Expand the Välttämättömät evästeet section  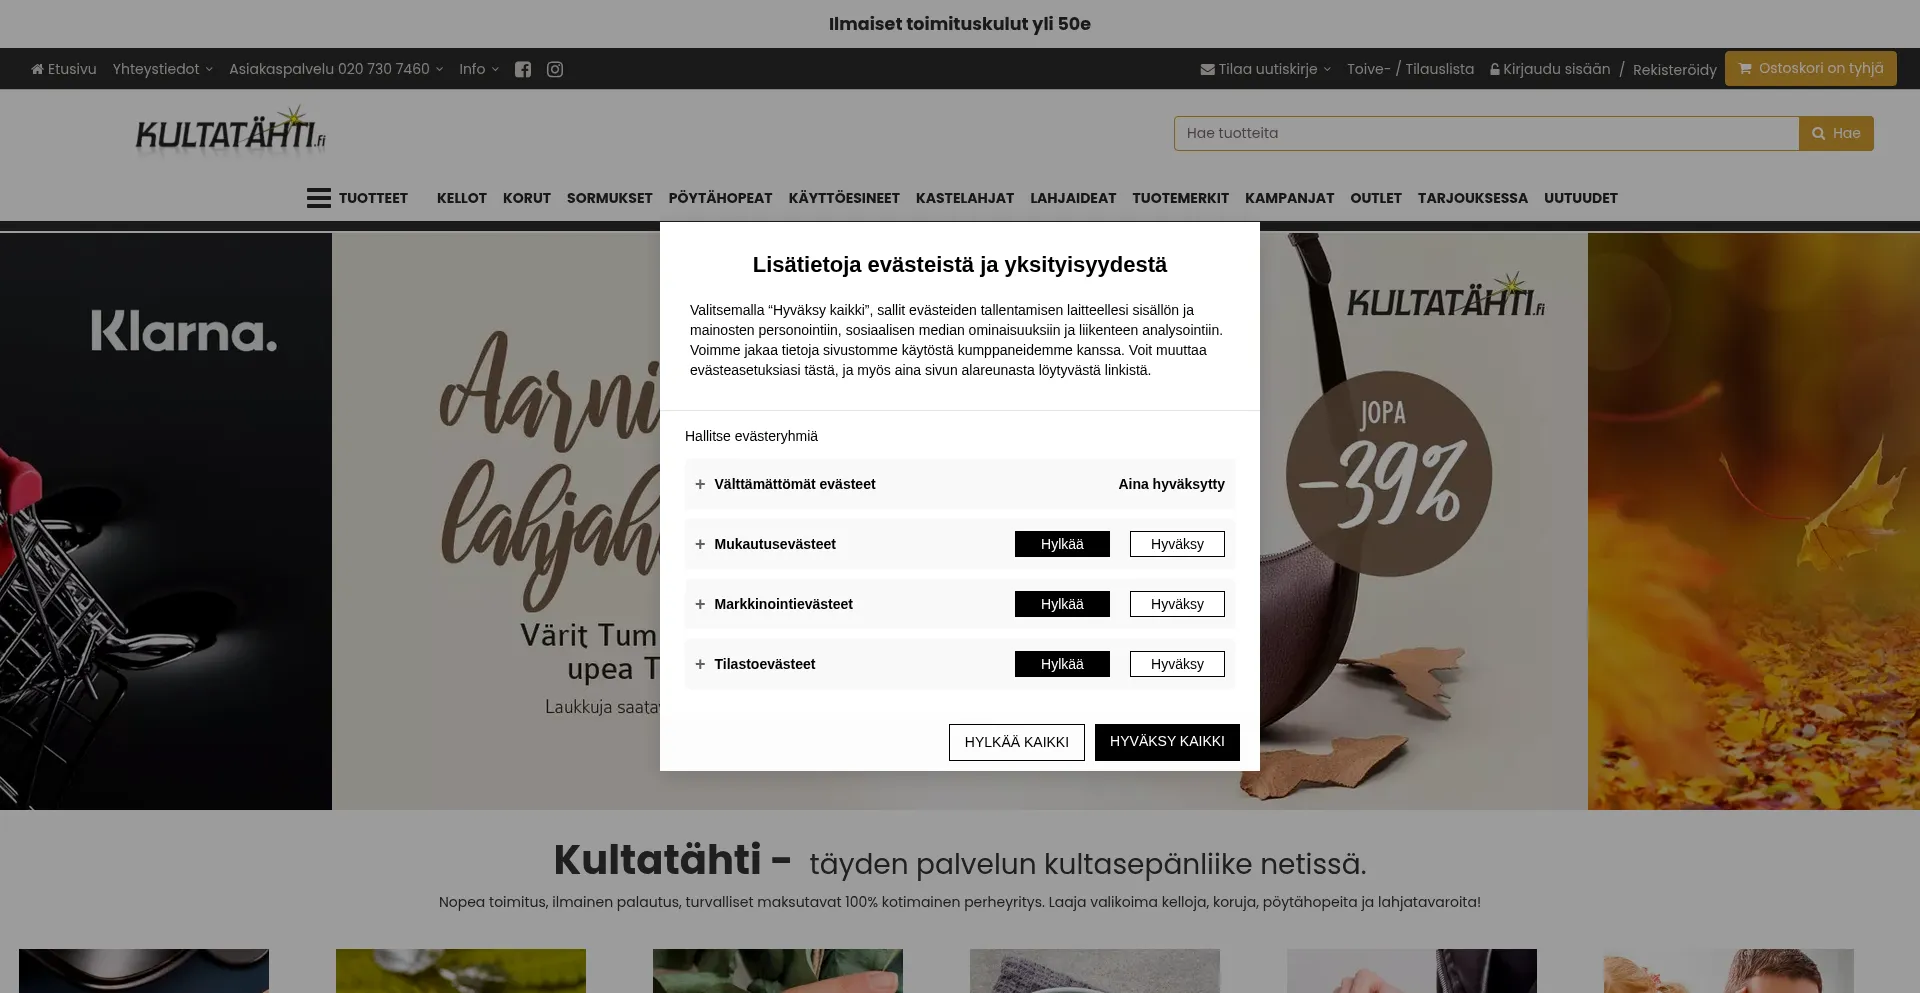click(x=699, y=483)
